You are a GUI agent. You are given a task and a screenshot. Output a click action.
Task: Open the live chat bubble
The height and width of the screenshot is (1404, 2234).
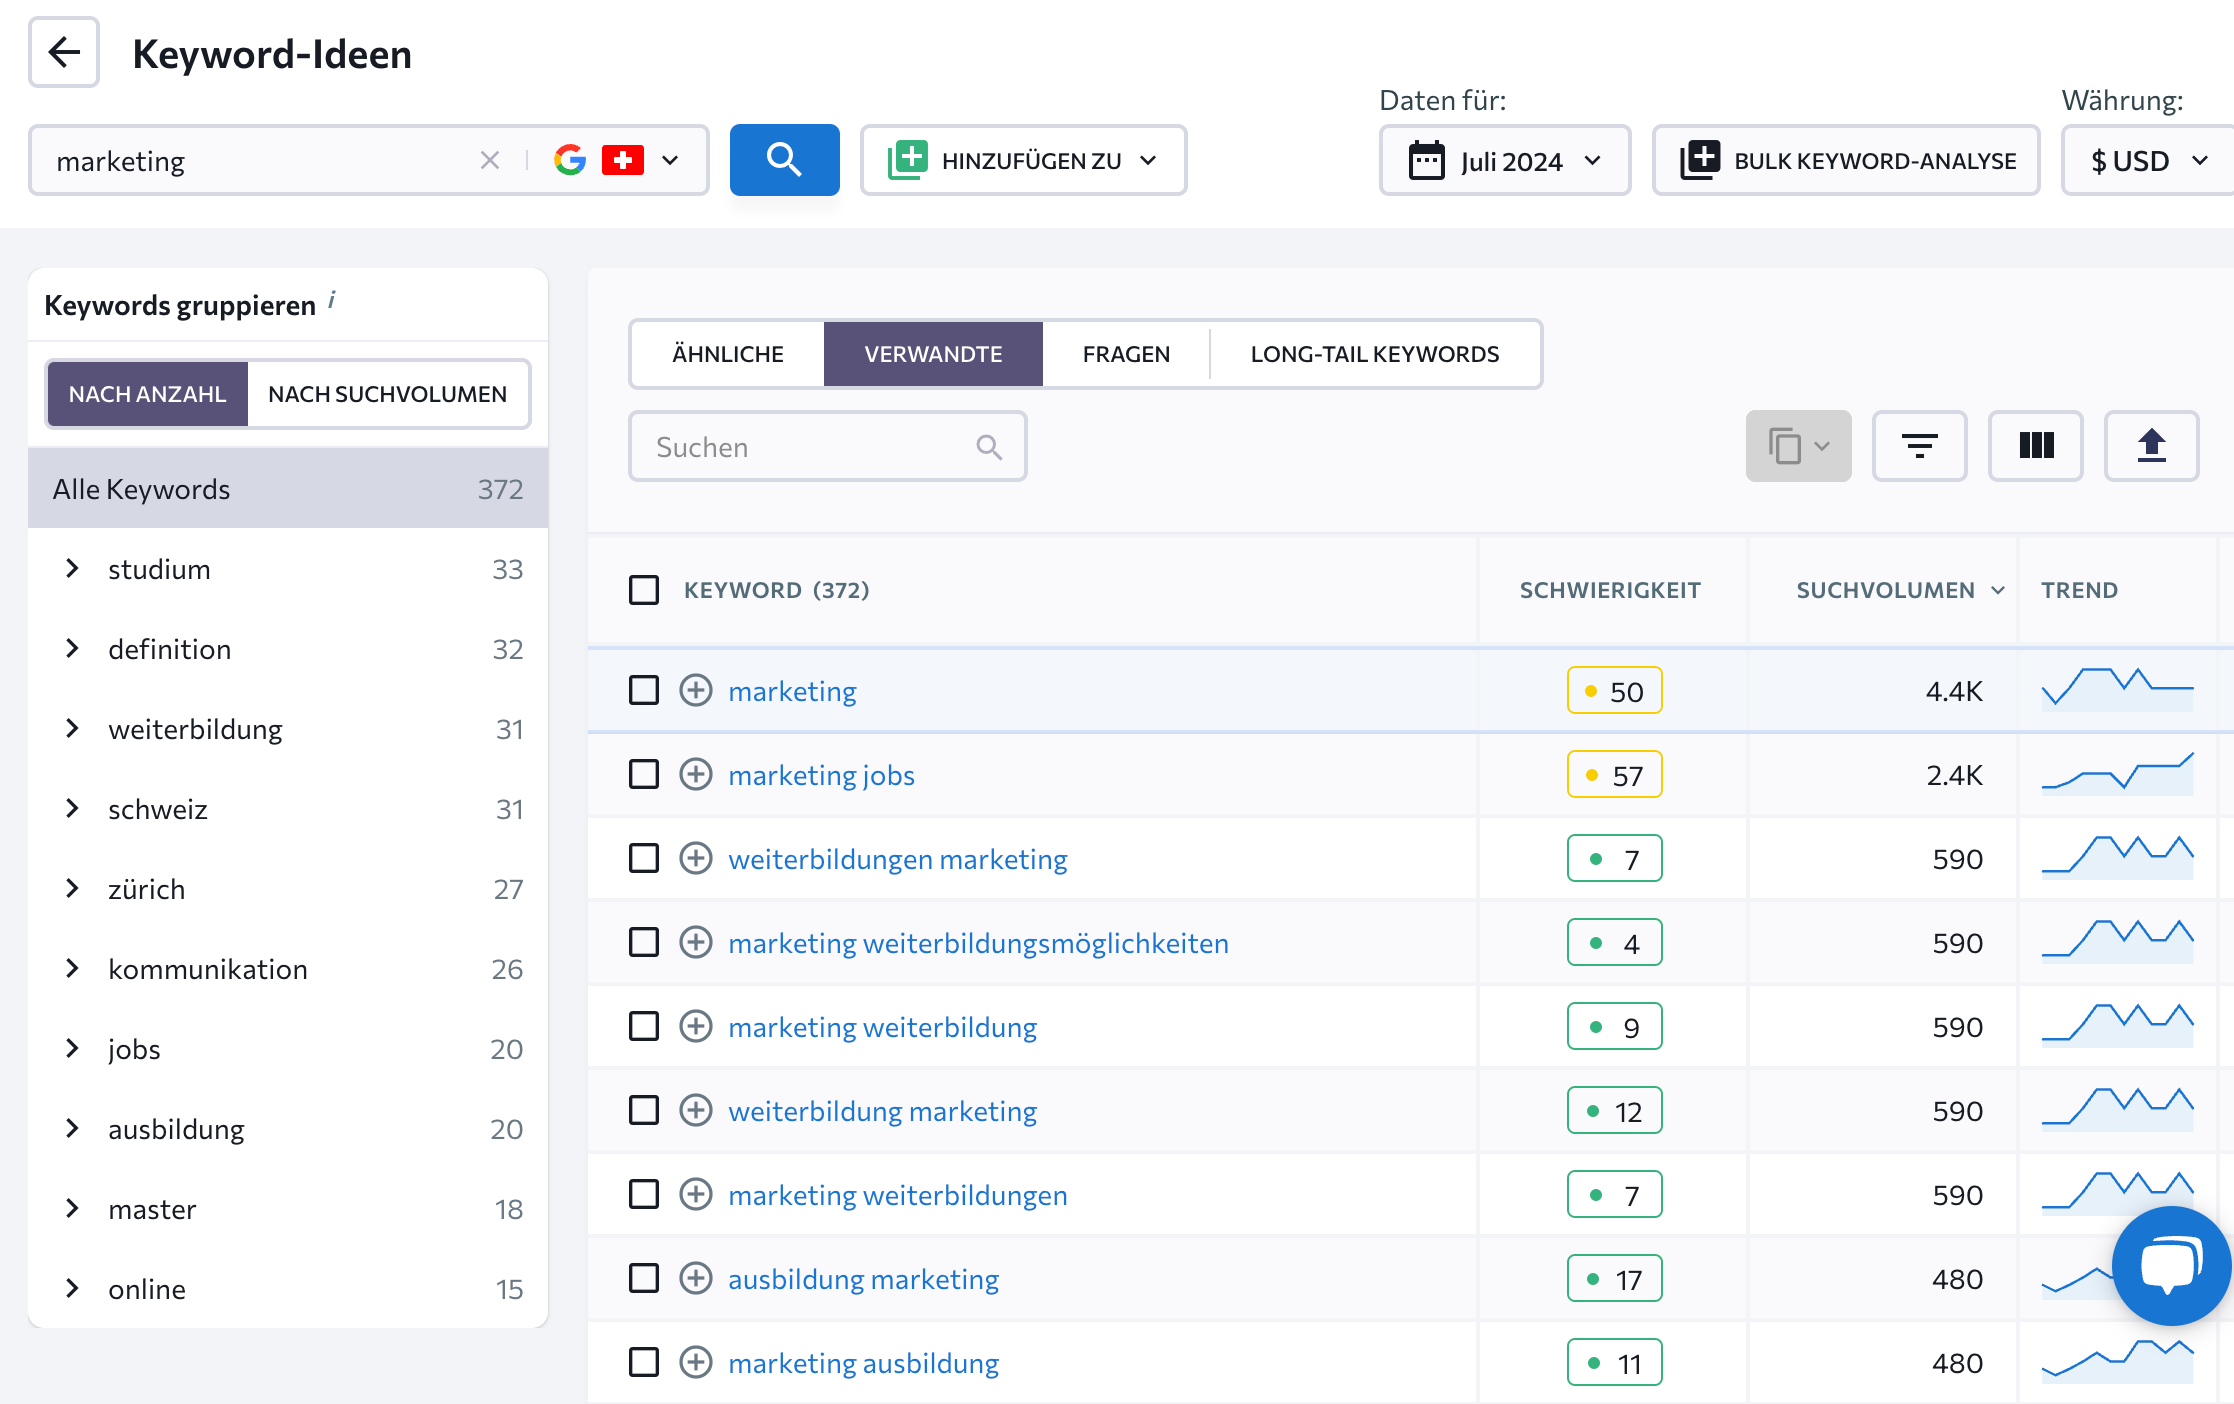pyautogui.click(x=2171, y=1265)
